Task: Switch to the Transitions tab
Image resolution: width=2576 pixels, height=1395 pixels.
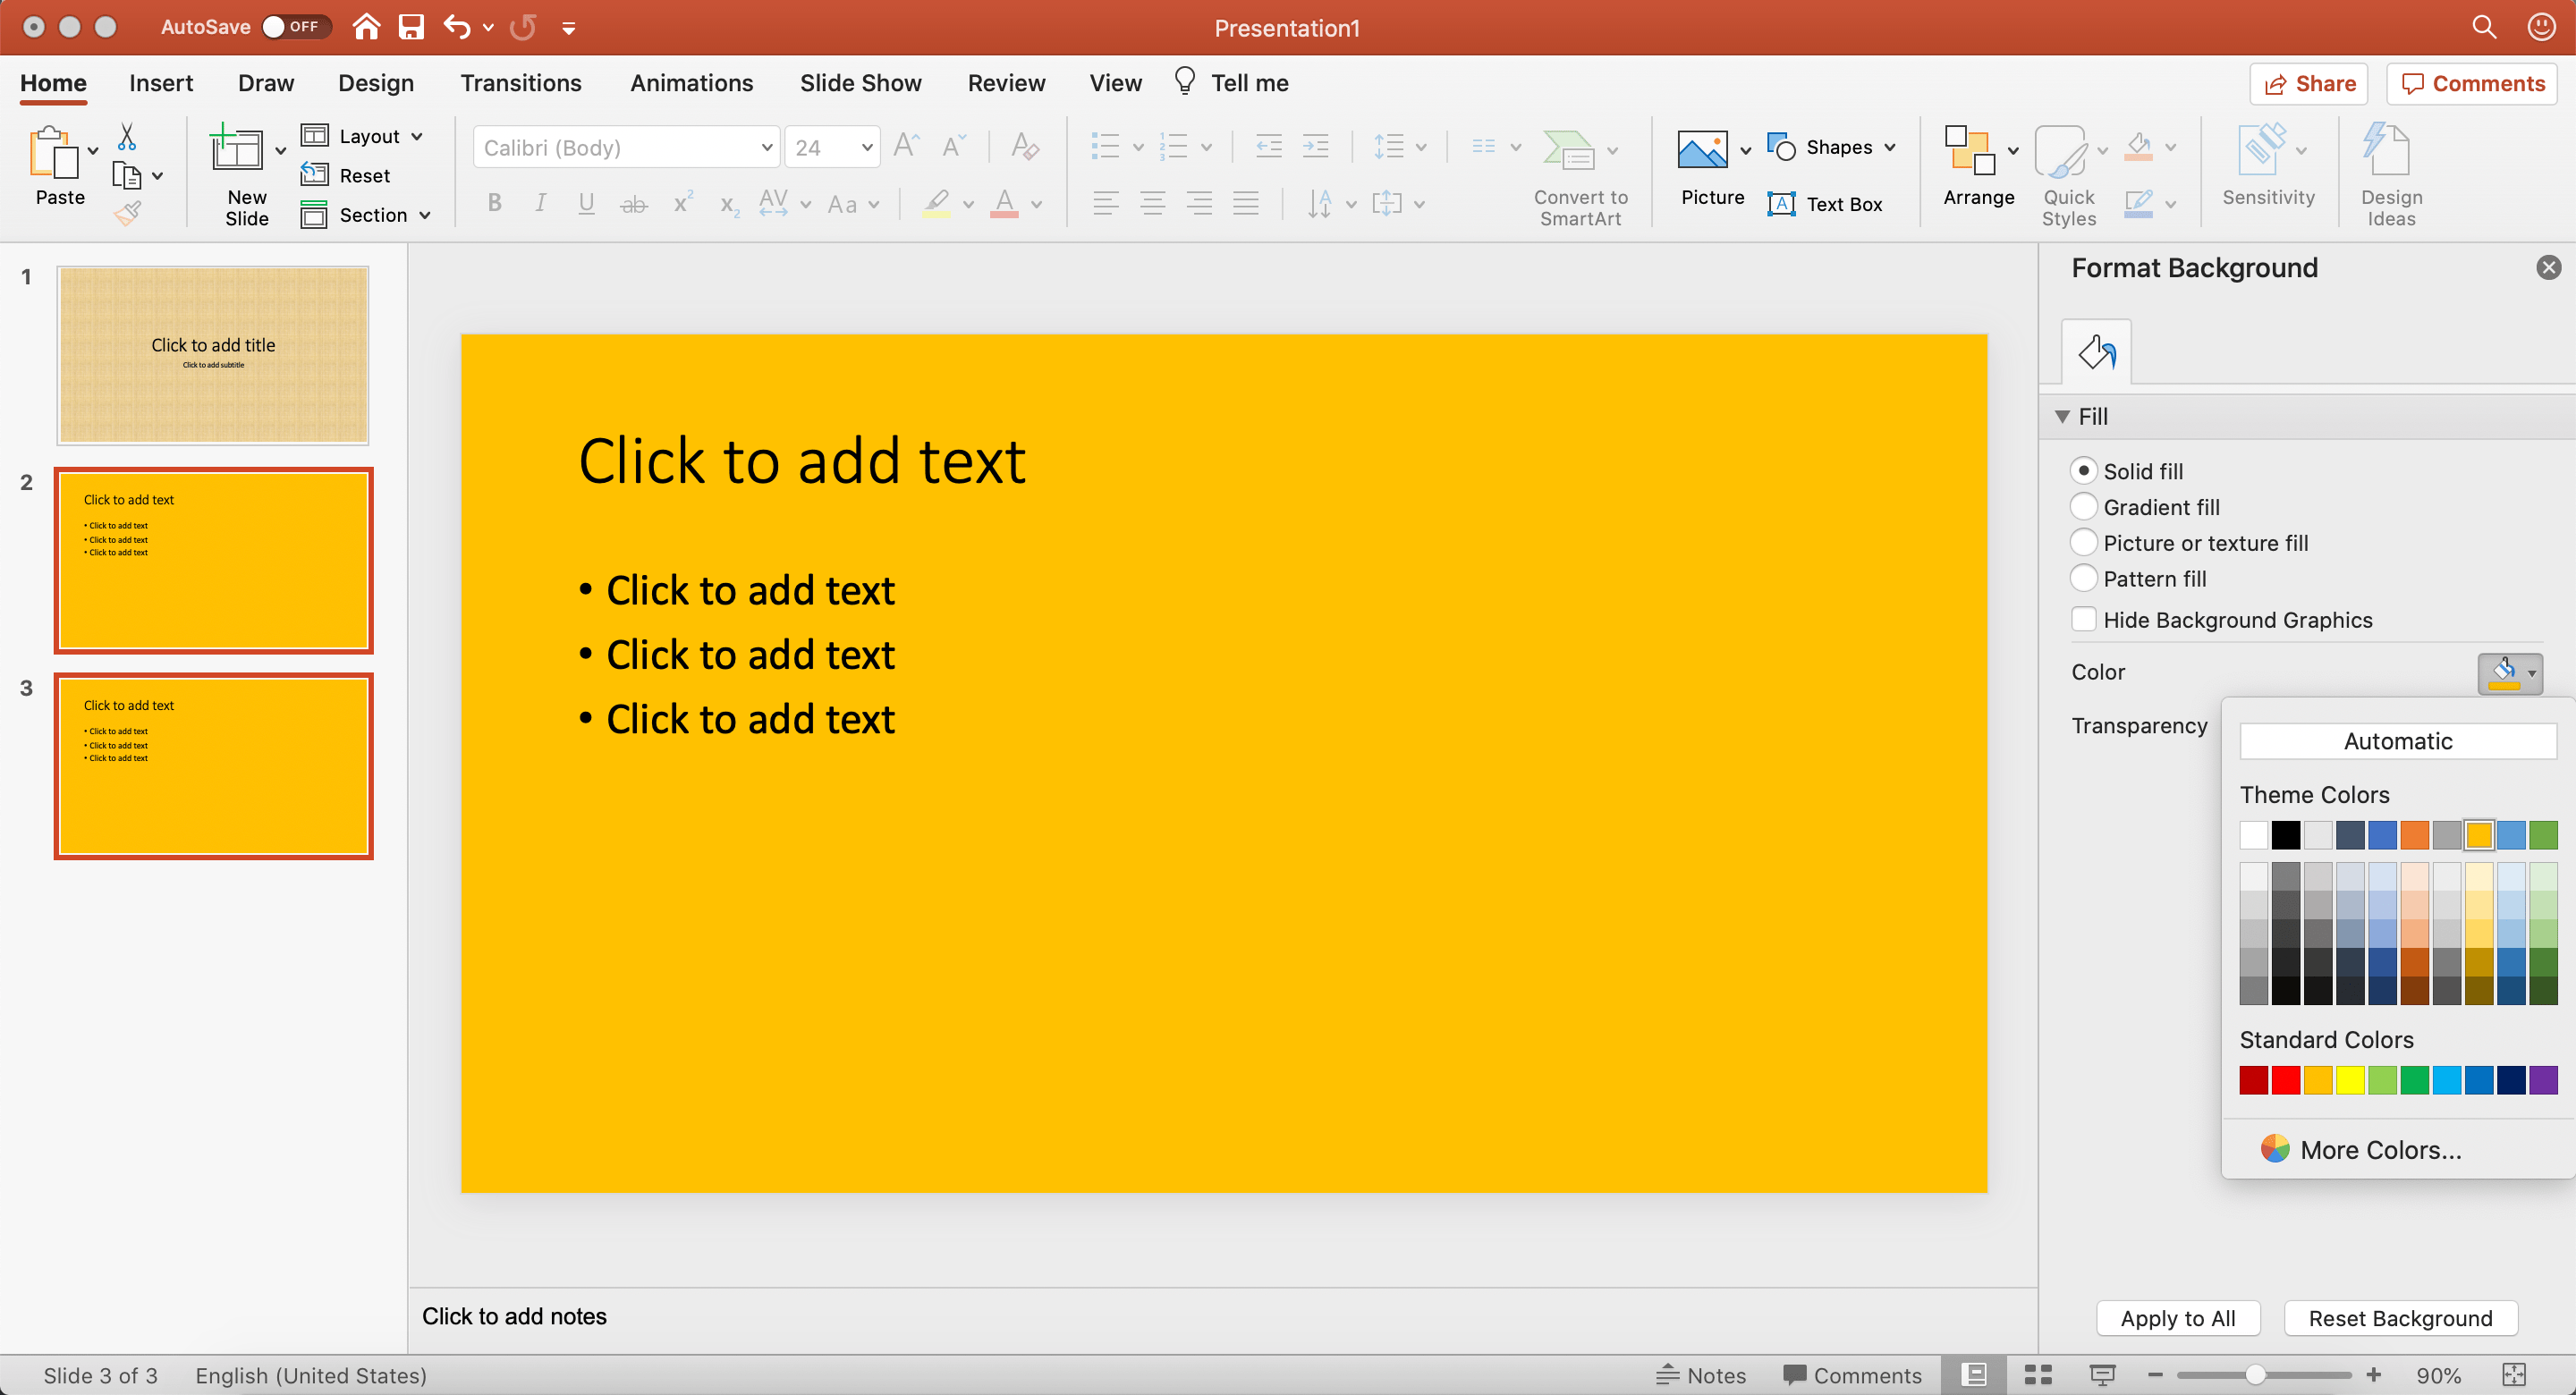Action: (520, 83)
